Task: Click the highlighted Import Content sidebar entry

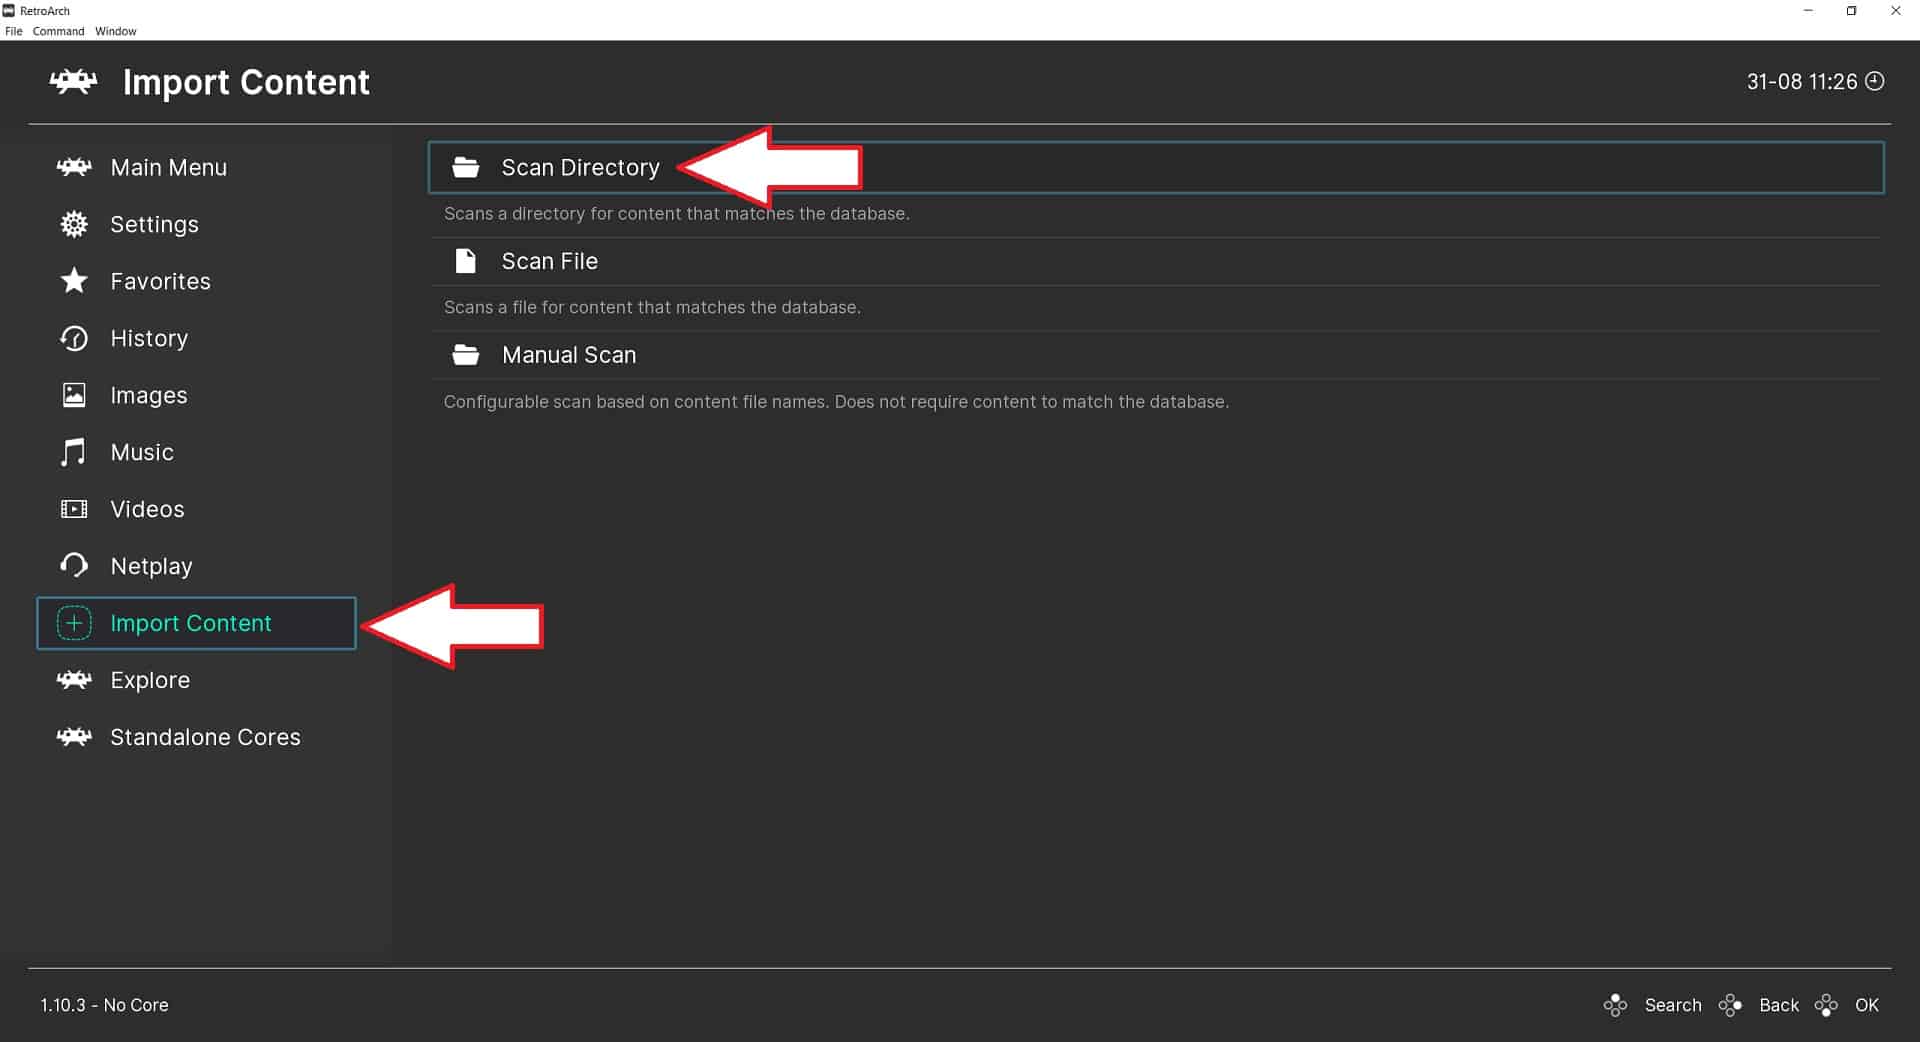Action: pos(191,623)
